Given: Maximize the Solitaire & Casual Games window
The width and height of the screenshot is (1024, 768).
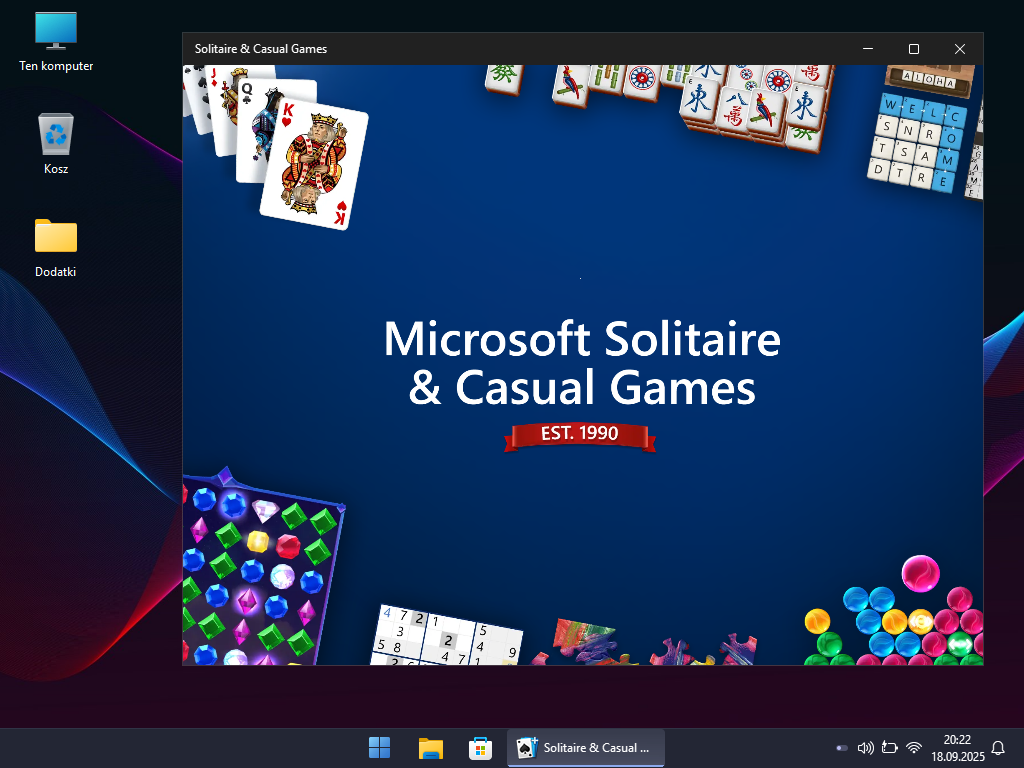Looking at the screenshot, I should [913, 49].
